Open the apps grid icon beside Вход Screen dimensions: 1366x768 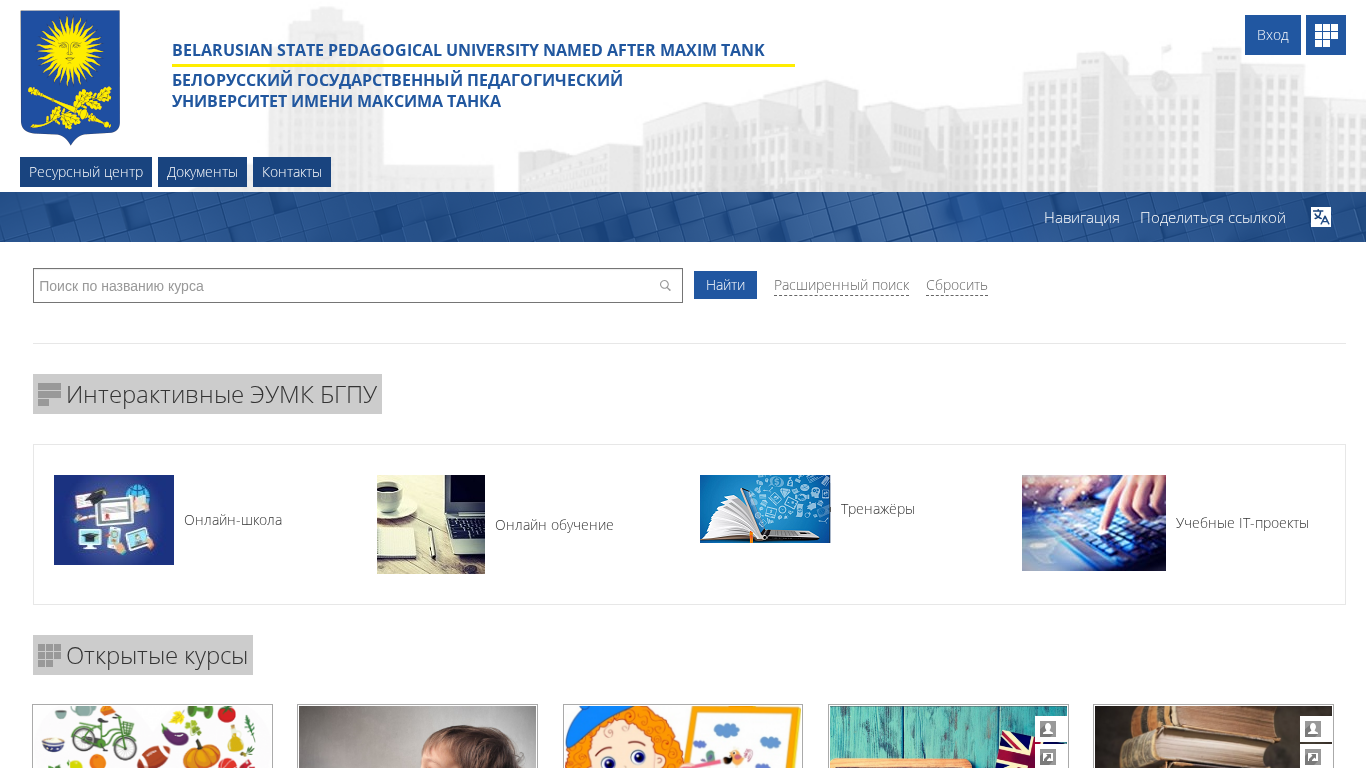[x=1326, y=35]
